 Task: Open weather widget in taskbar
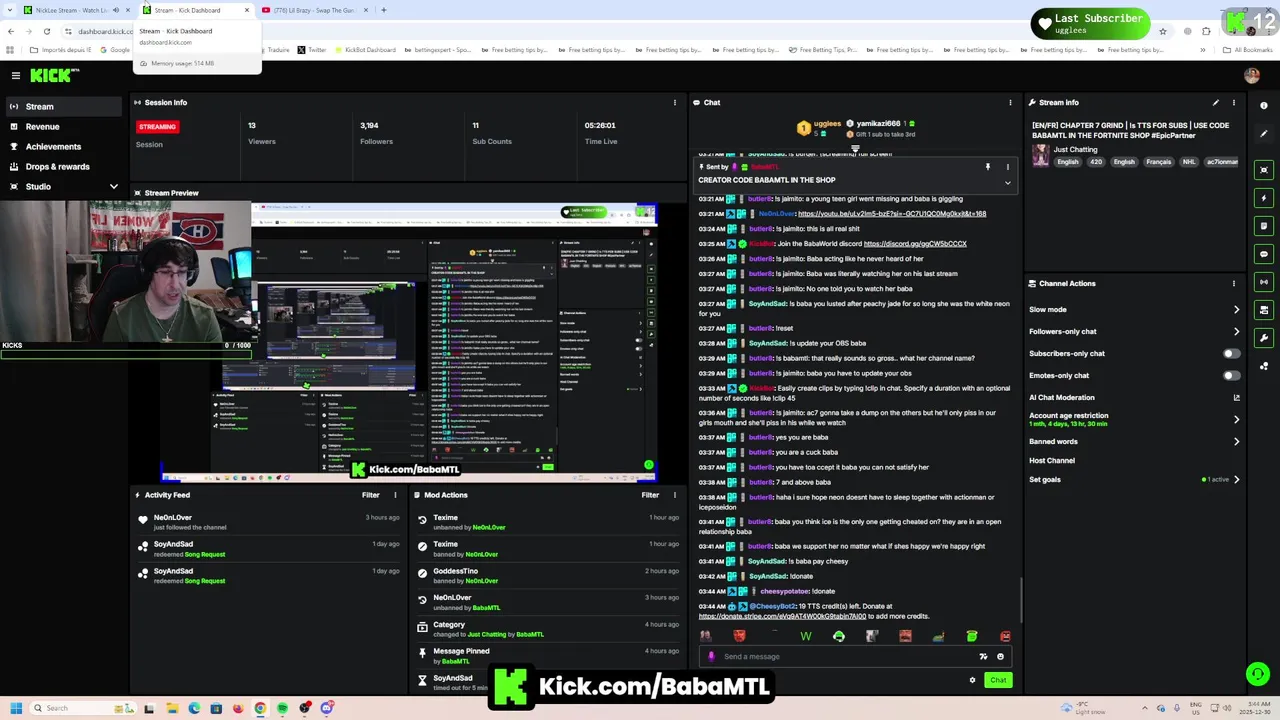(1084, 708)
